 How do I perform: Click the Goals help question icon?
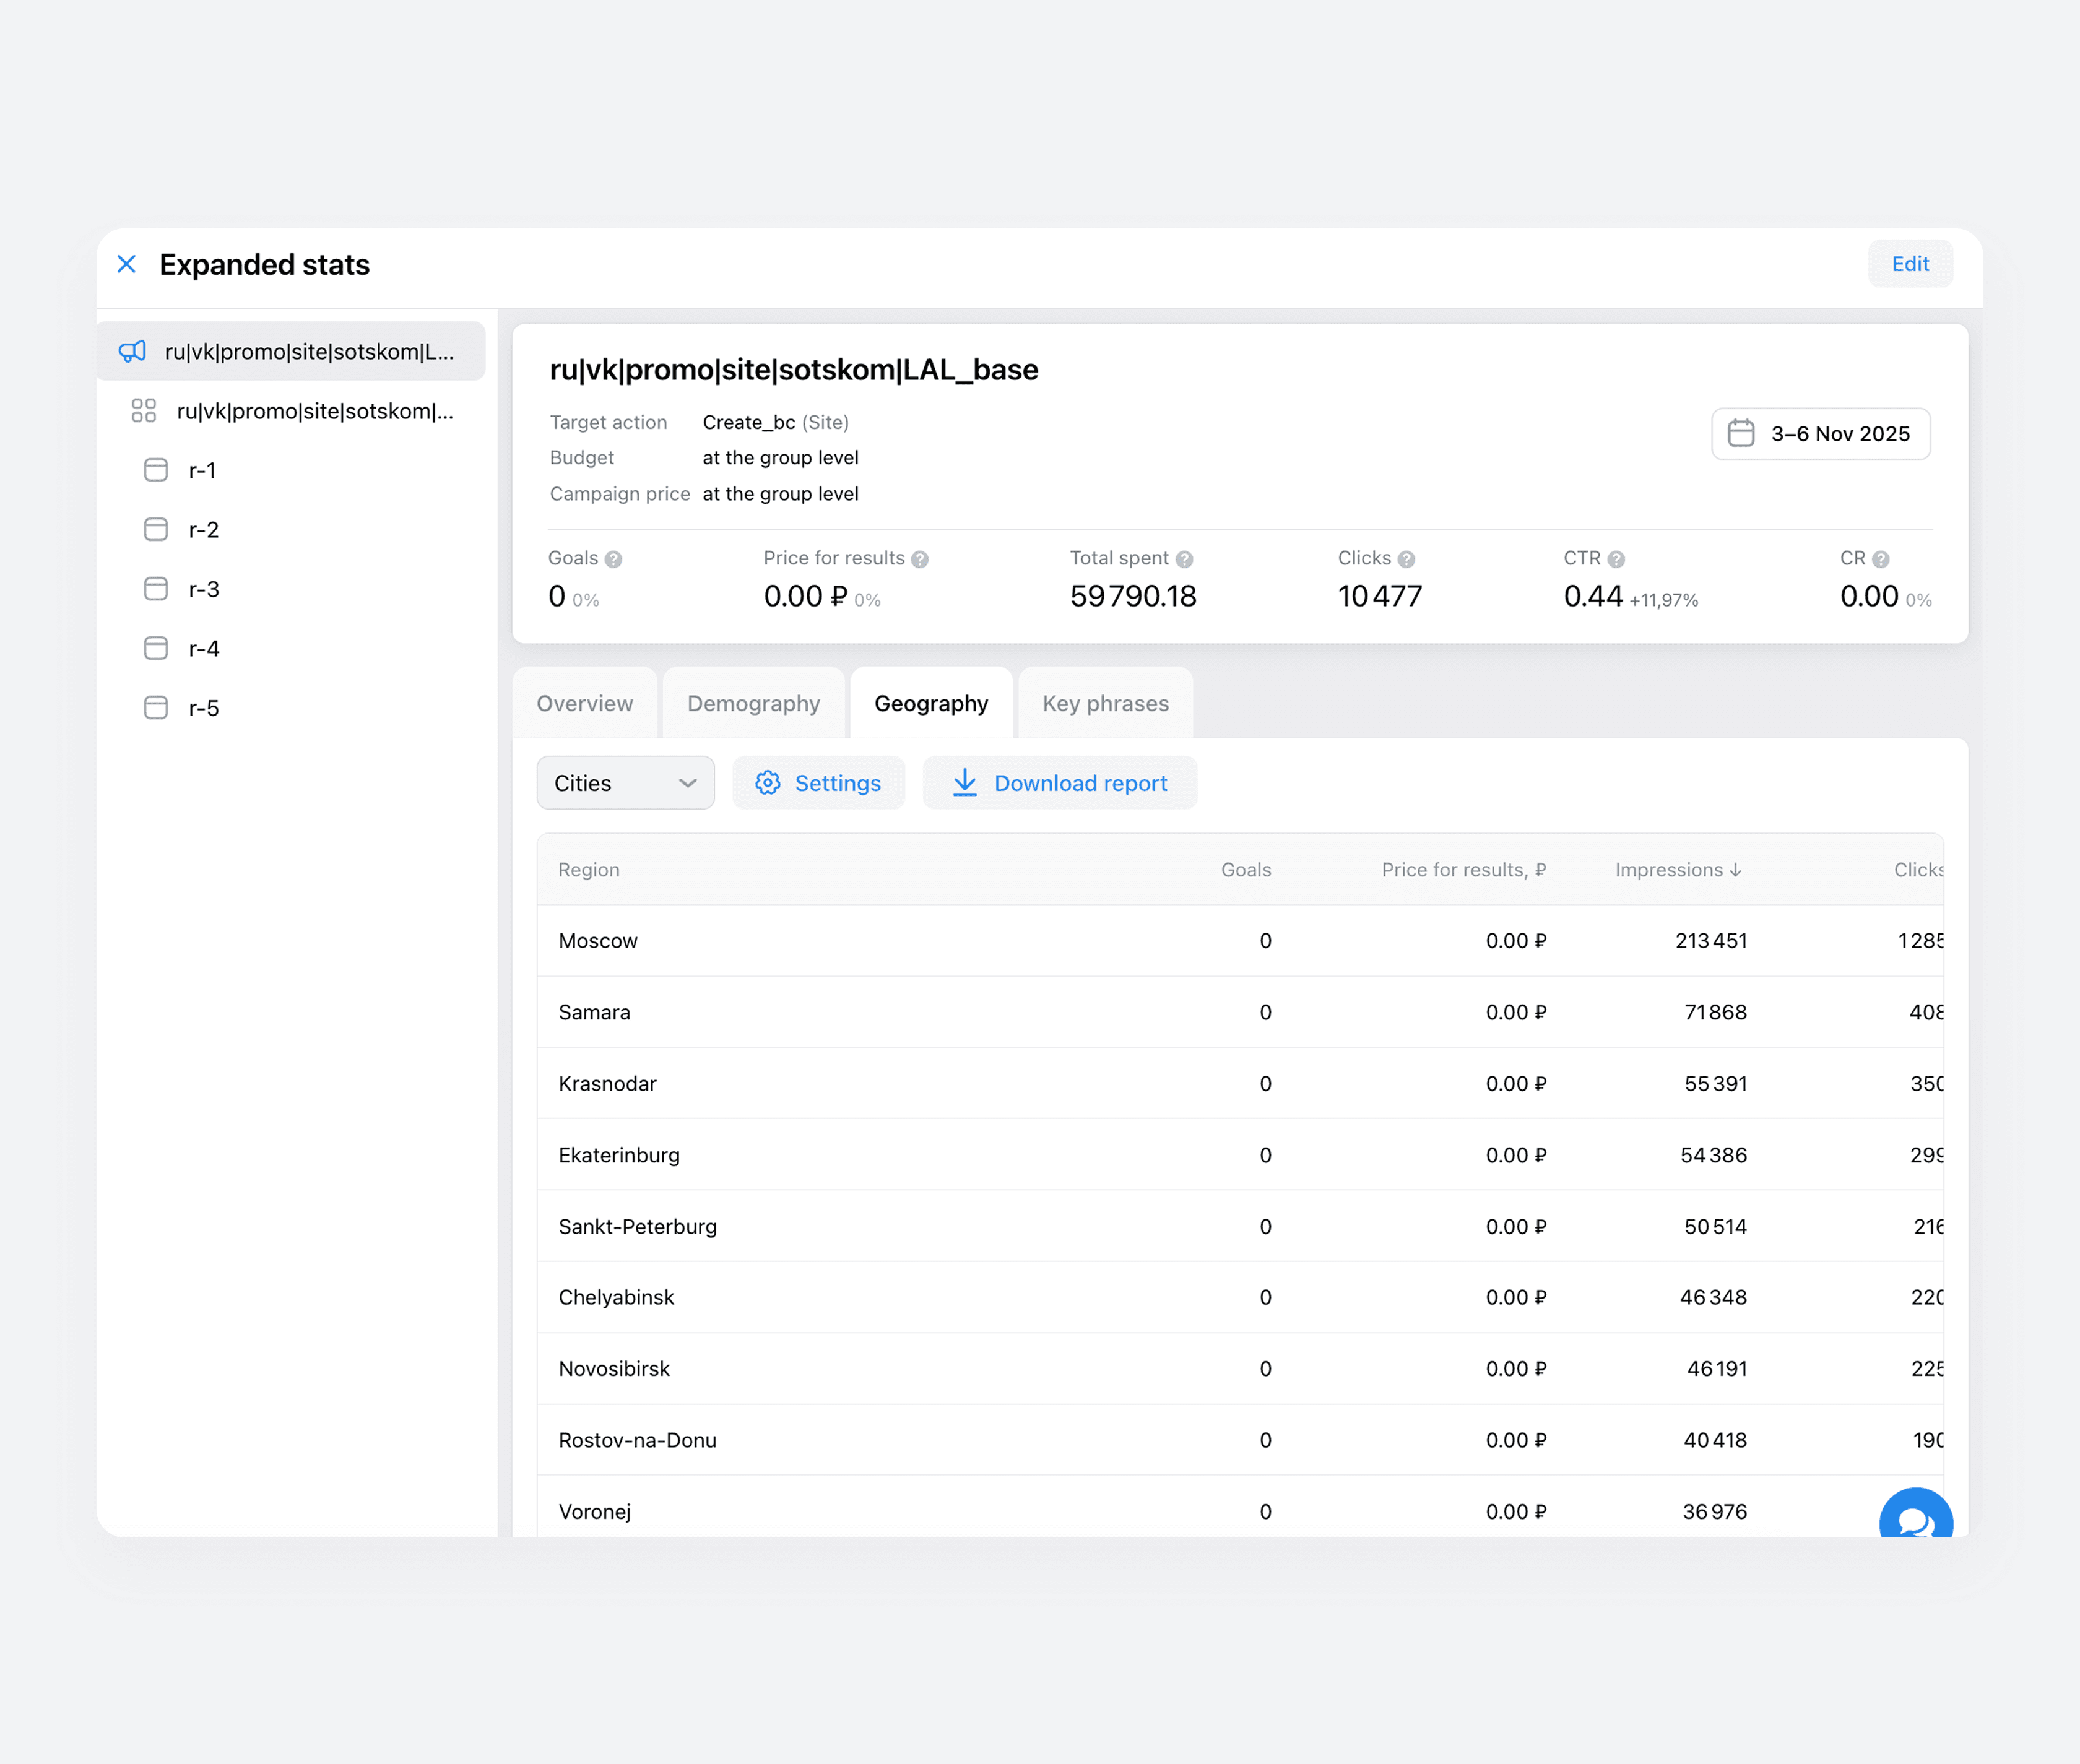tap(614, 560)
